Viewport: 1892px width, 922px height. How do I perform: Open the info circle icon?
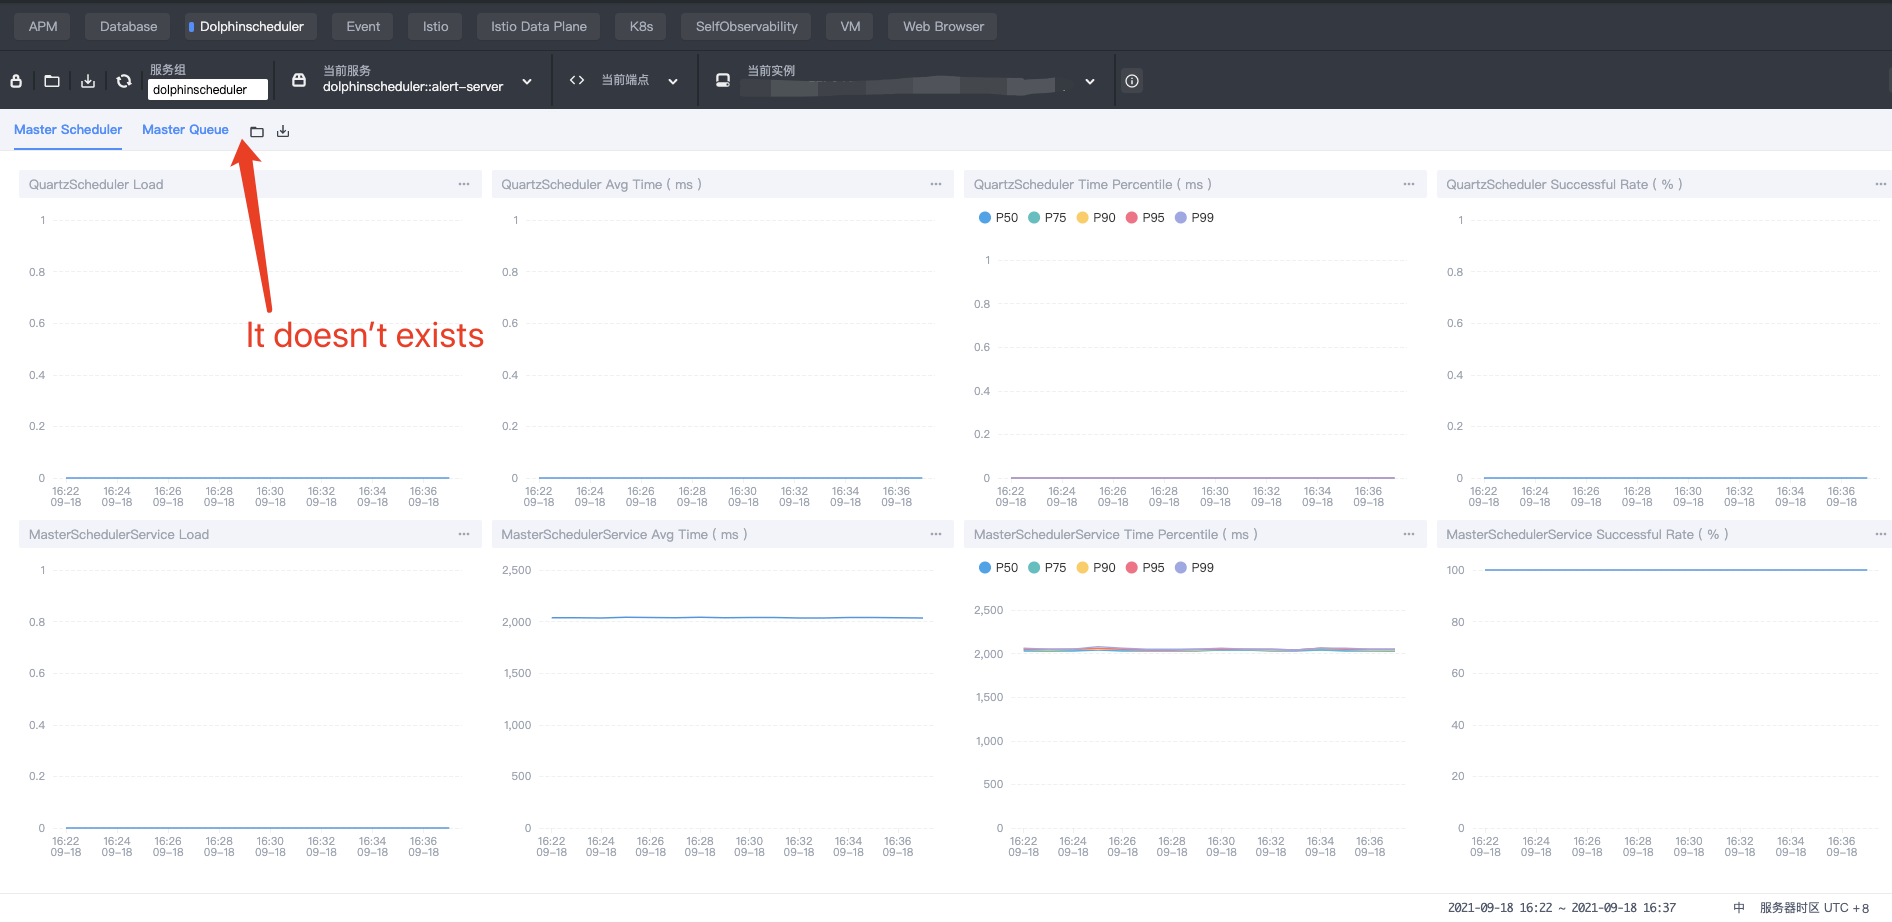point(1132,81)
